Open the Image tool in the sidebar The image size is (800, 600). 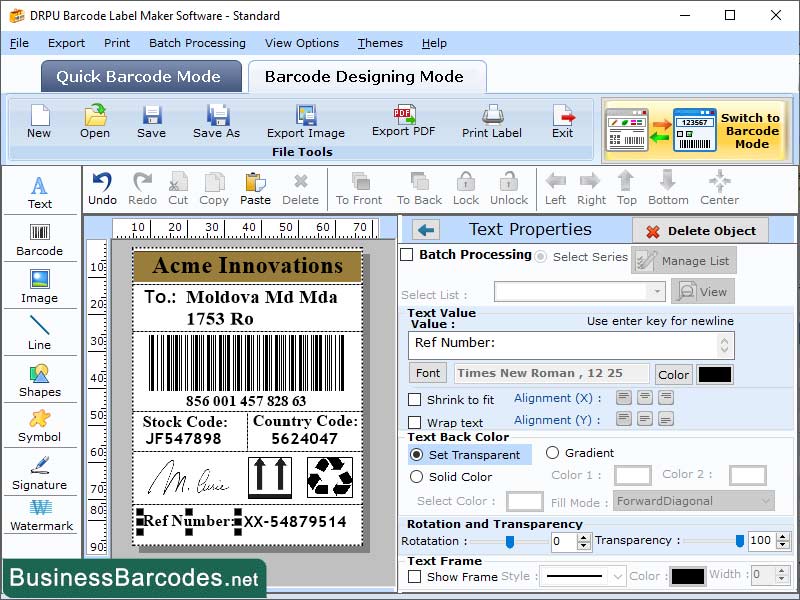click(40, 288)
